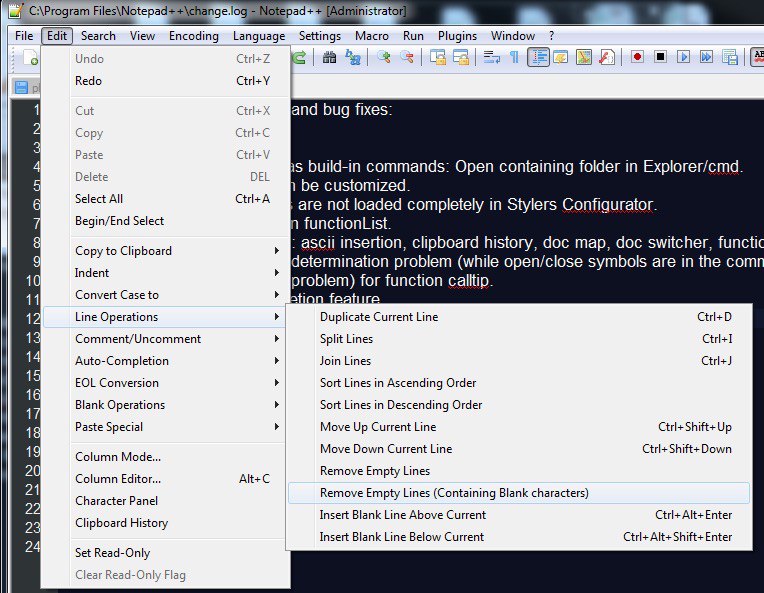764x593 pixels.
Task: Toggle the Word Wrap toolbar icon
Action: [x=491, y=57]
